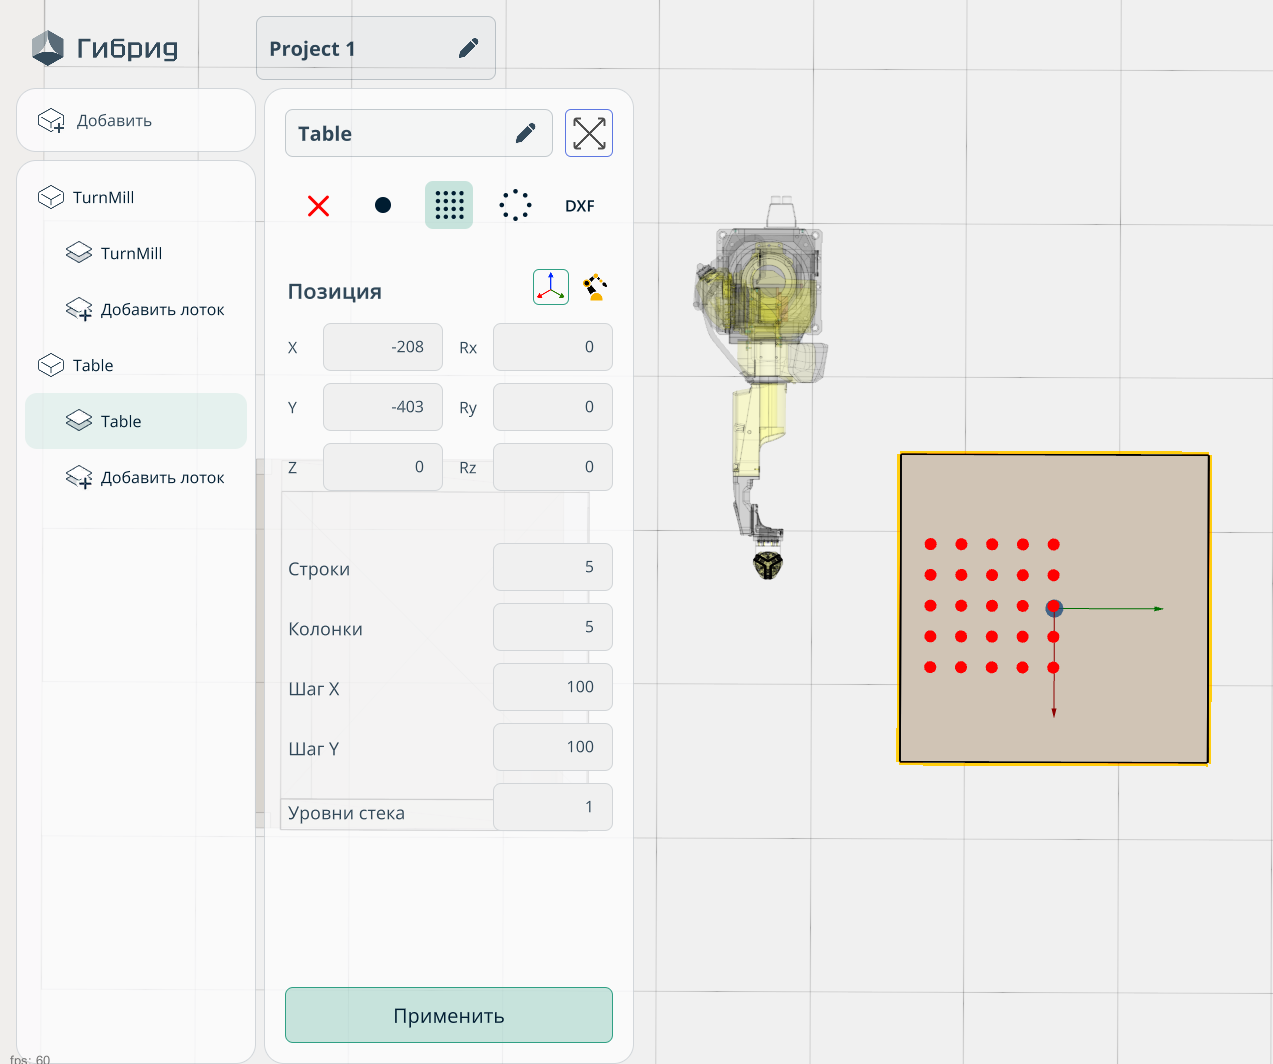Click the coordinate axes icon
Image resolution: width=1273 pixels, height=1064 pixels.
click(x=551, y=287)
